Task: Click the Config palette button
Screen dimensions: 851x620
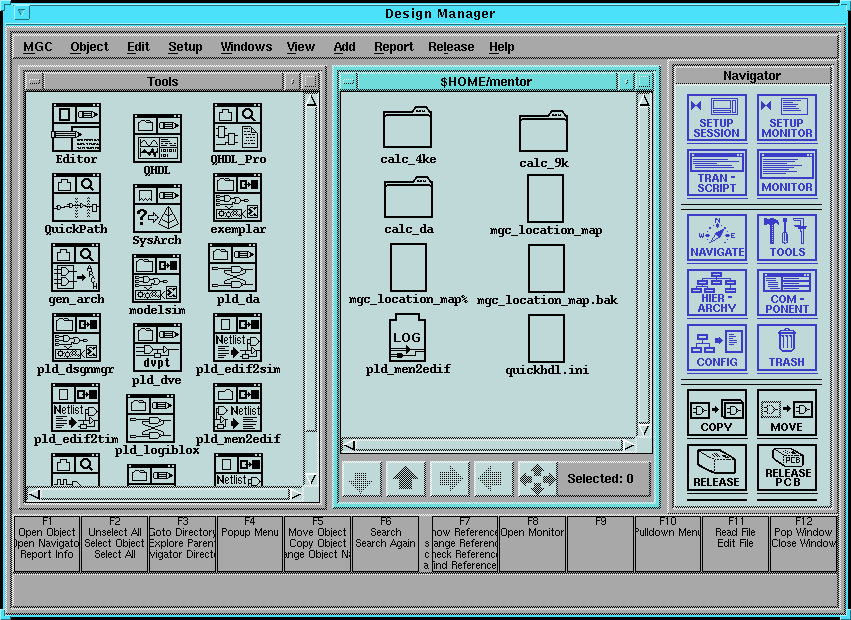Action: point(716,348)
